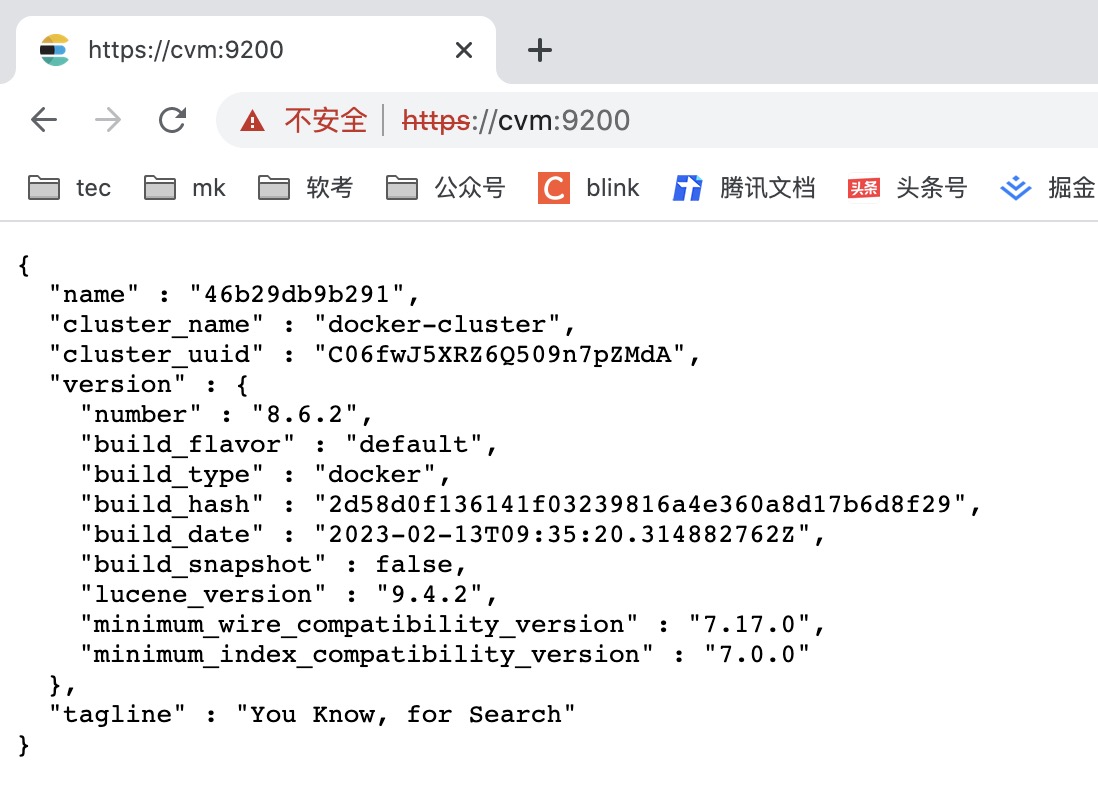Open the 公众号 bookmark folder
1098x790 pixels.
[445, 188]
